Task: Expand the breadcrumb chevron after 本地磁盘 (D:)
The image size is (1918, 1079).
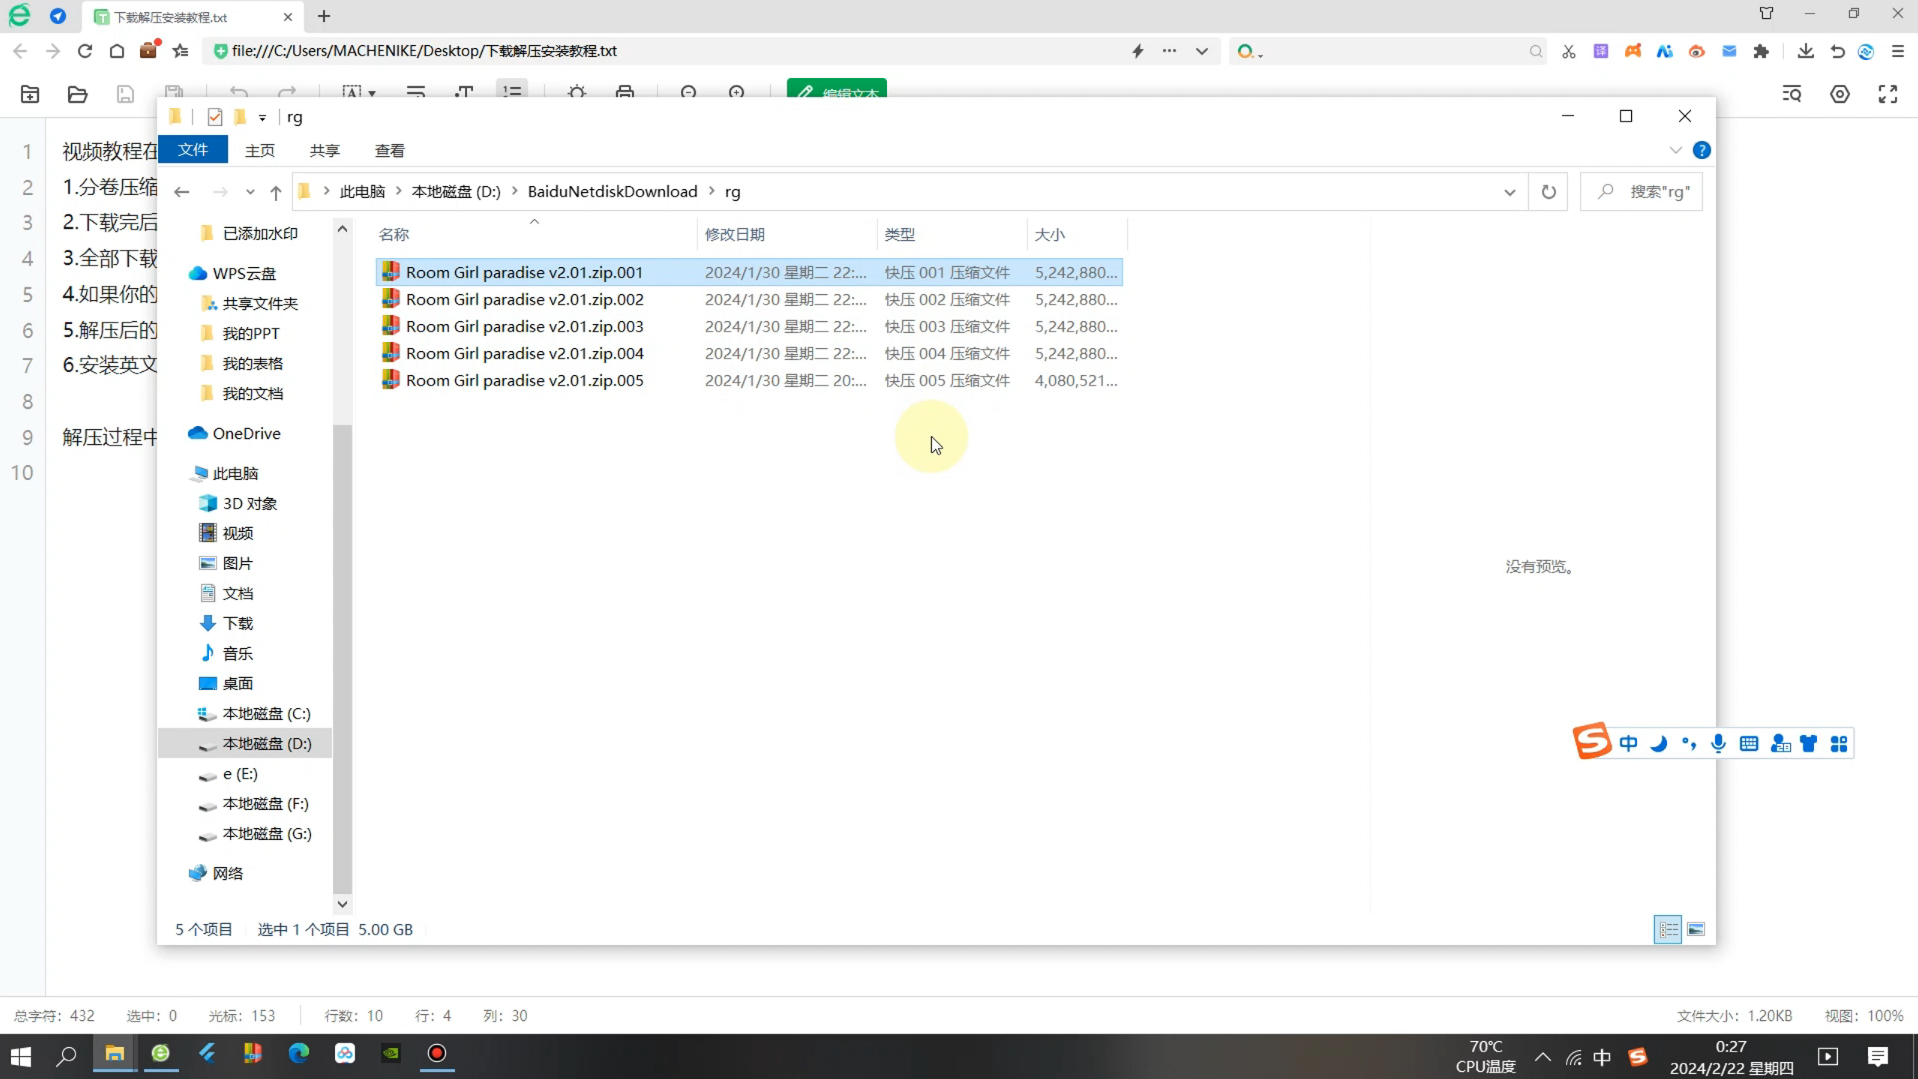Action: pos(515,191)
